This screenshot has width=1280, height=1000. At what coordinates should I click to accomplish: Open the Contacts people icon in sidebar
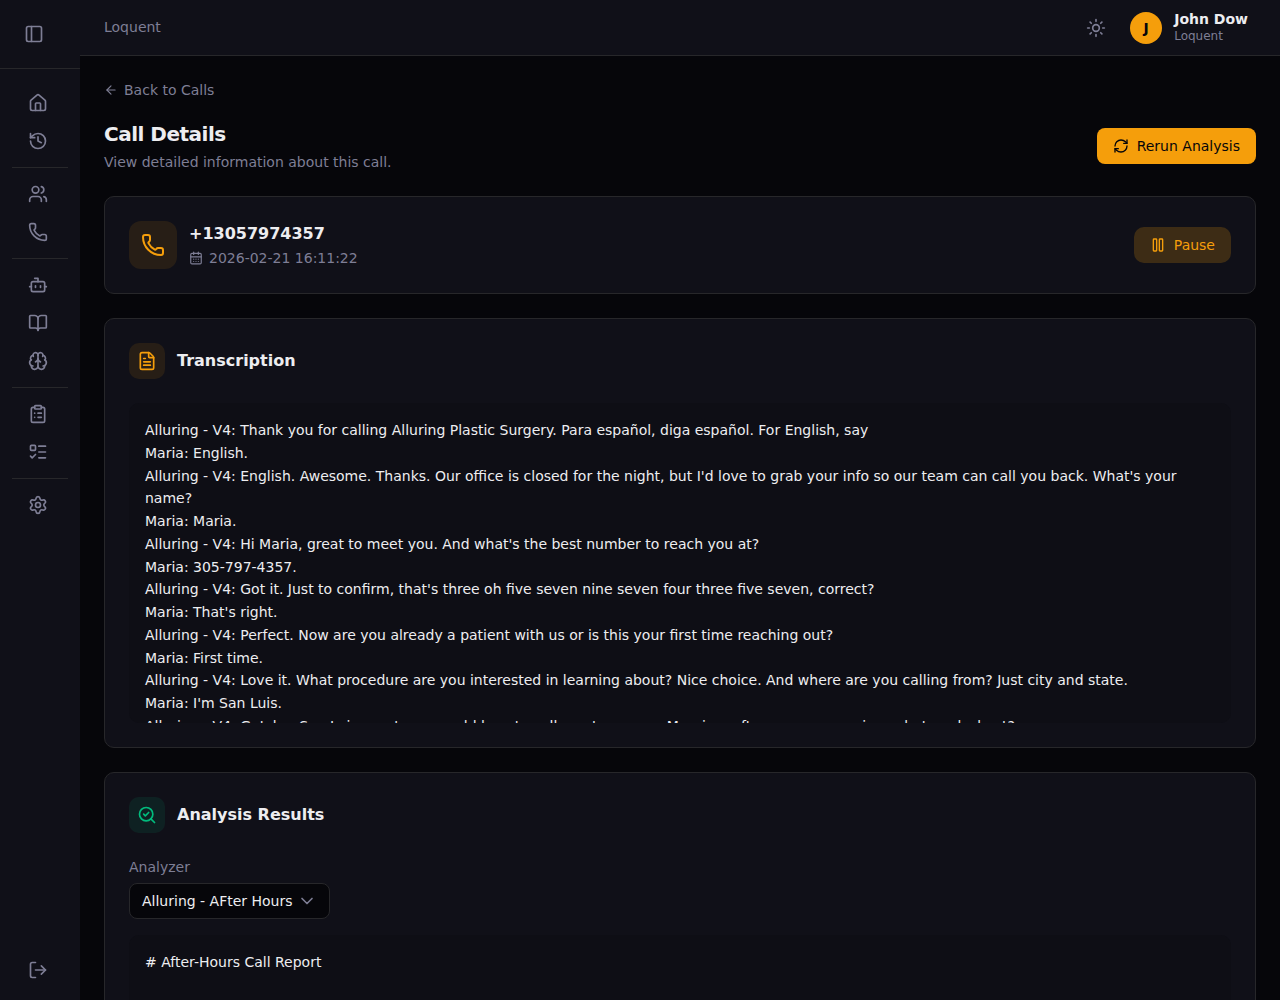tap(38, 193)
